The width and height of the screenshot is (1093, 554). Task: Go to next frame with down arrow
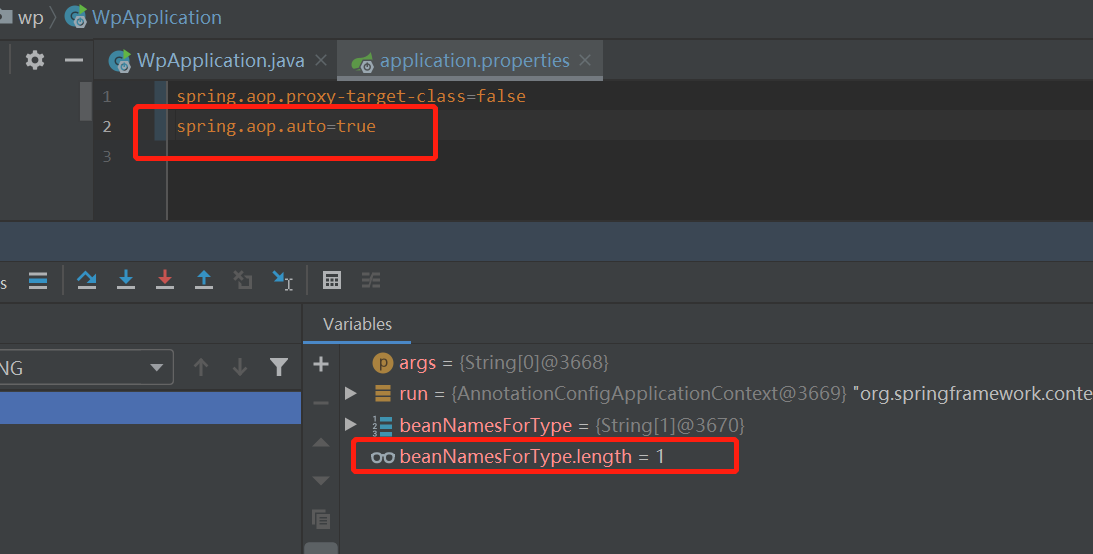tap(240, 367)
